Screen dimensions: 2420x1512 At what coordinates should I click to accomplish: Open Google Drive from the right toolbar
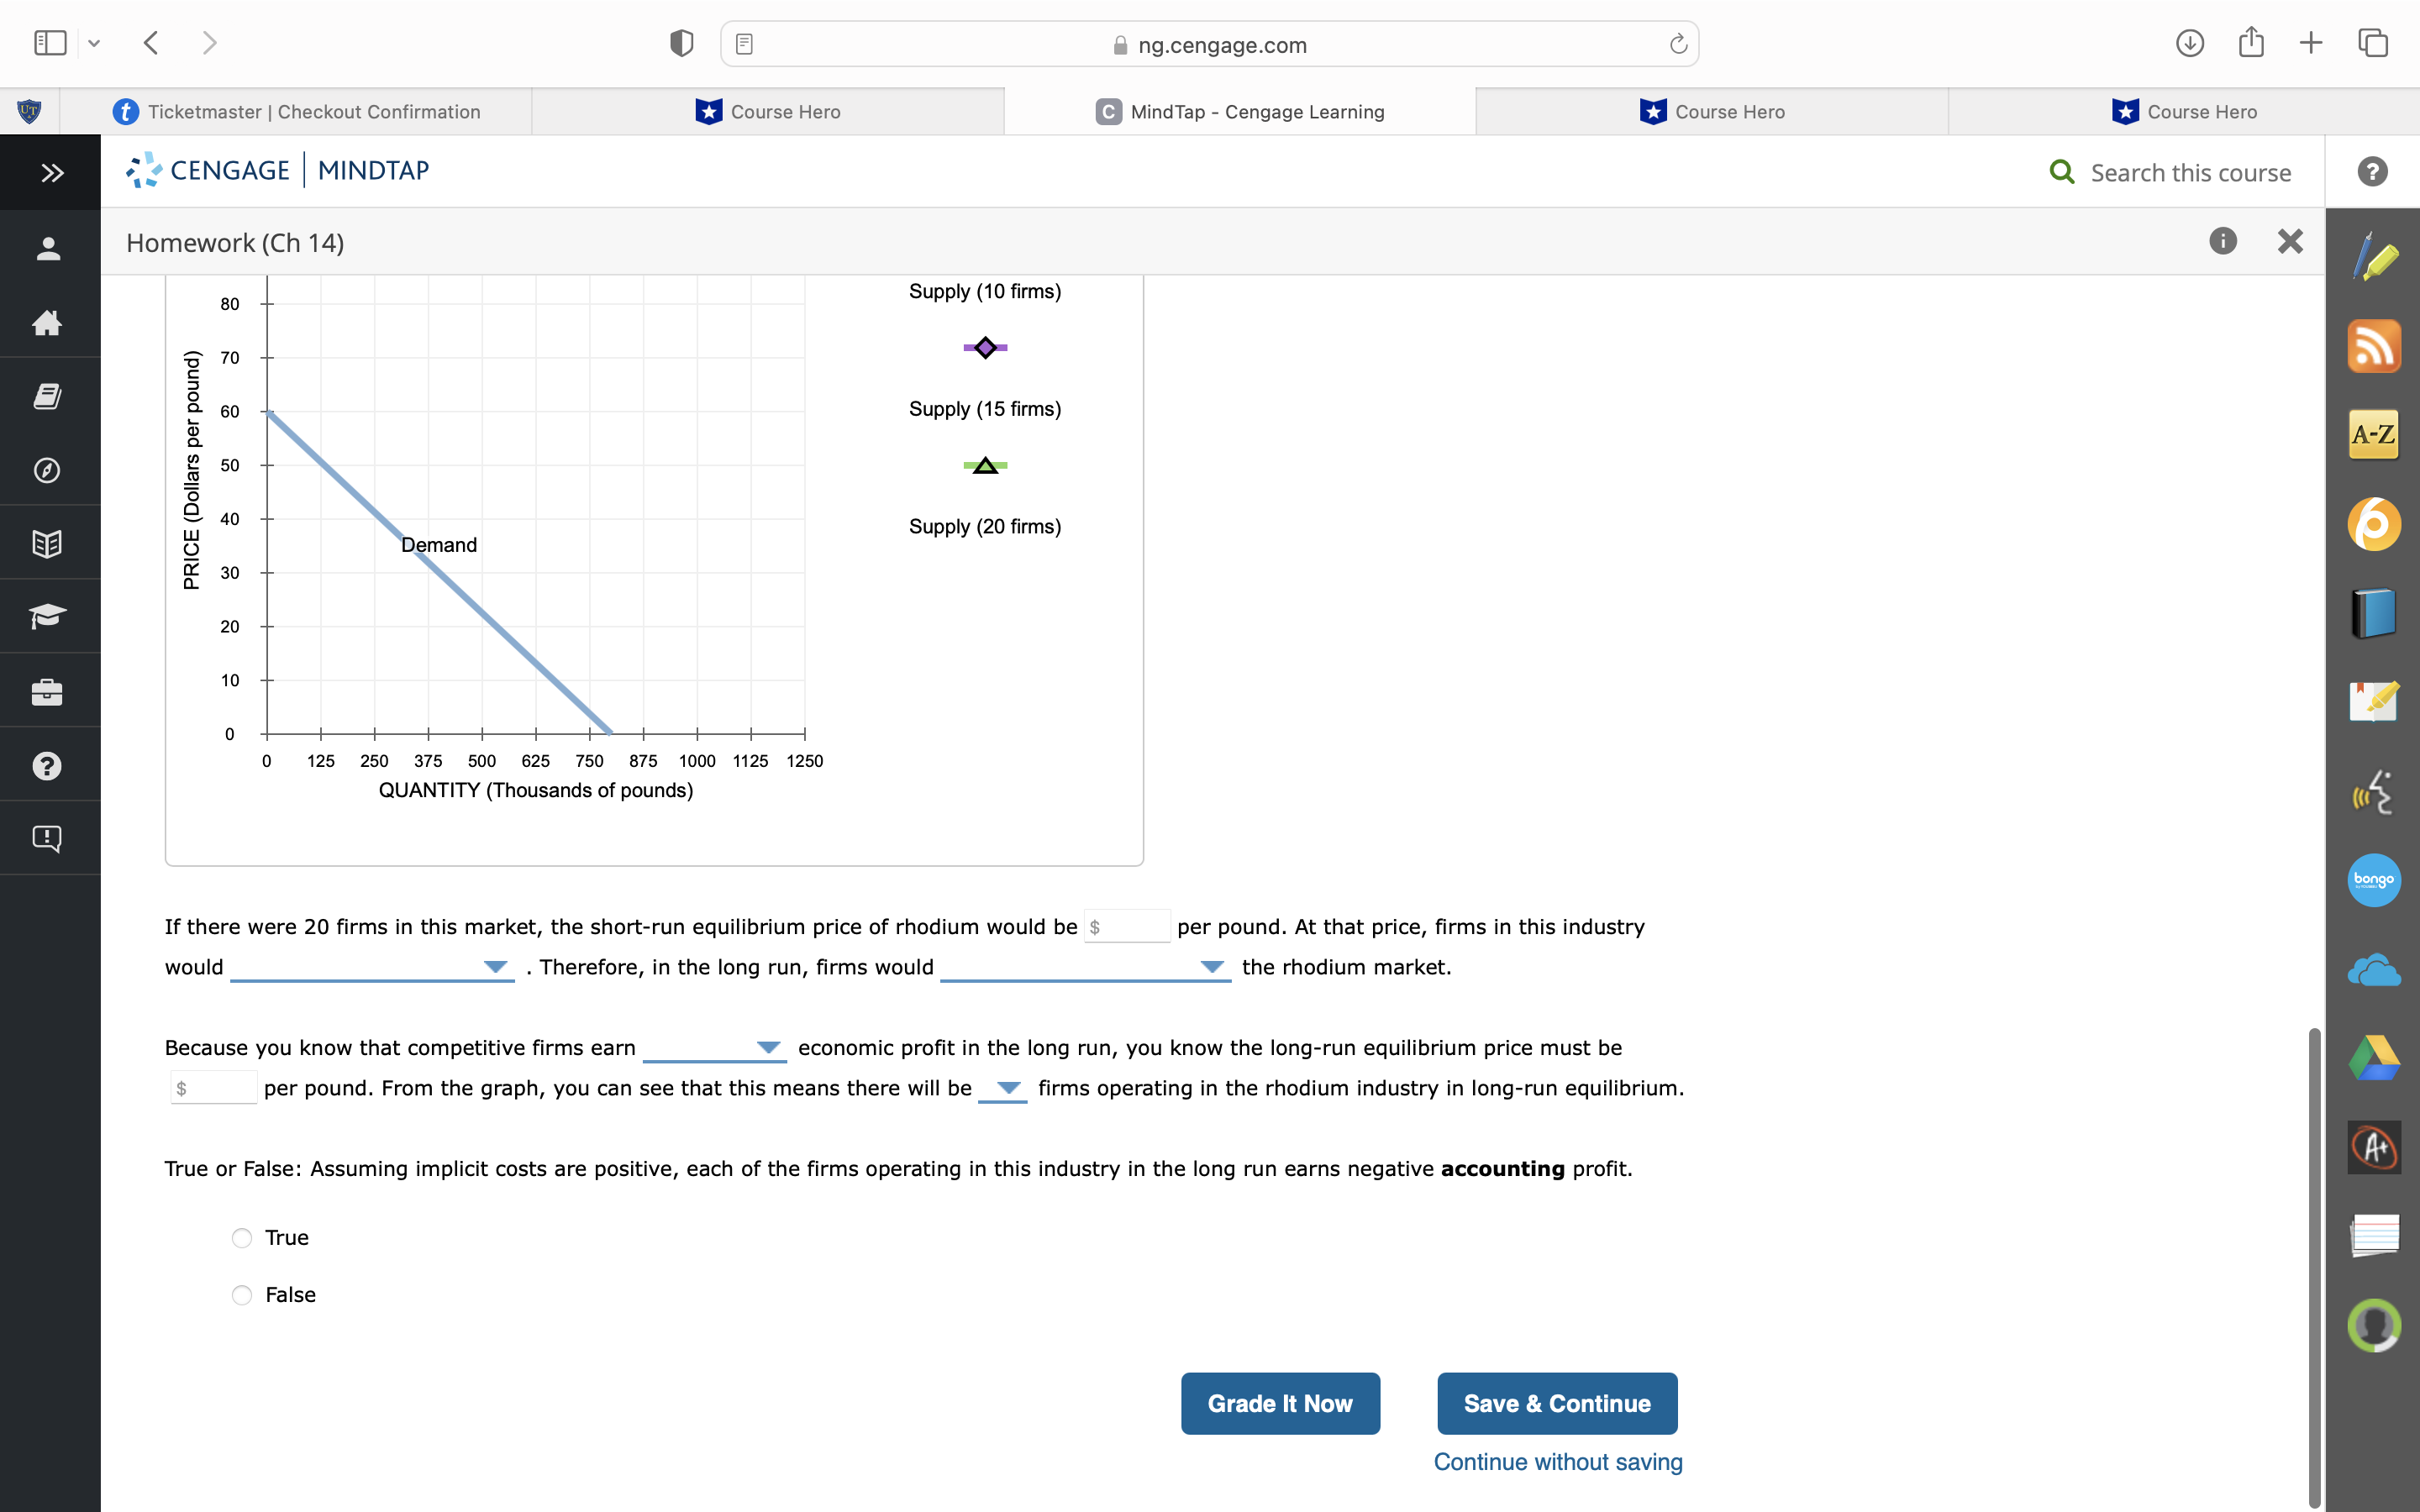point(2375,1057)
